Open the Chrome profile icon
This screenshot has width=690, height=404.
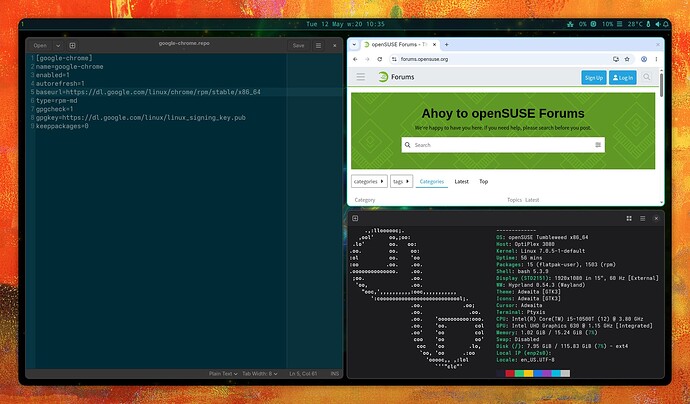click(644, 59)
